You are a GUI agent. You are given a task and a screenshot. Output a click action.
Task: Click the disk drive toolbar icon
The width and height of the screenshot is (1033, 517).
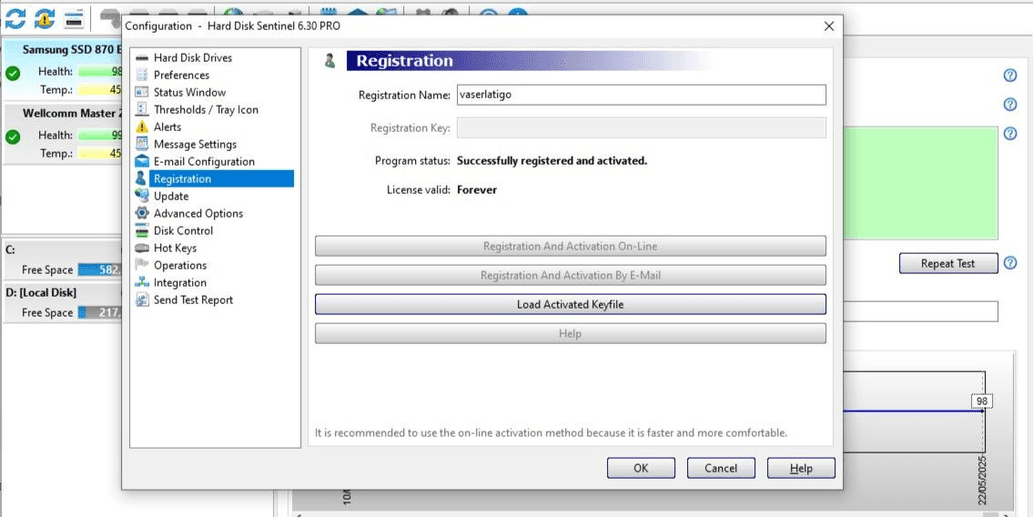pos(73,20)
